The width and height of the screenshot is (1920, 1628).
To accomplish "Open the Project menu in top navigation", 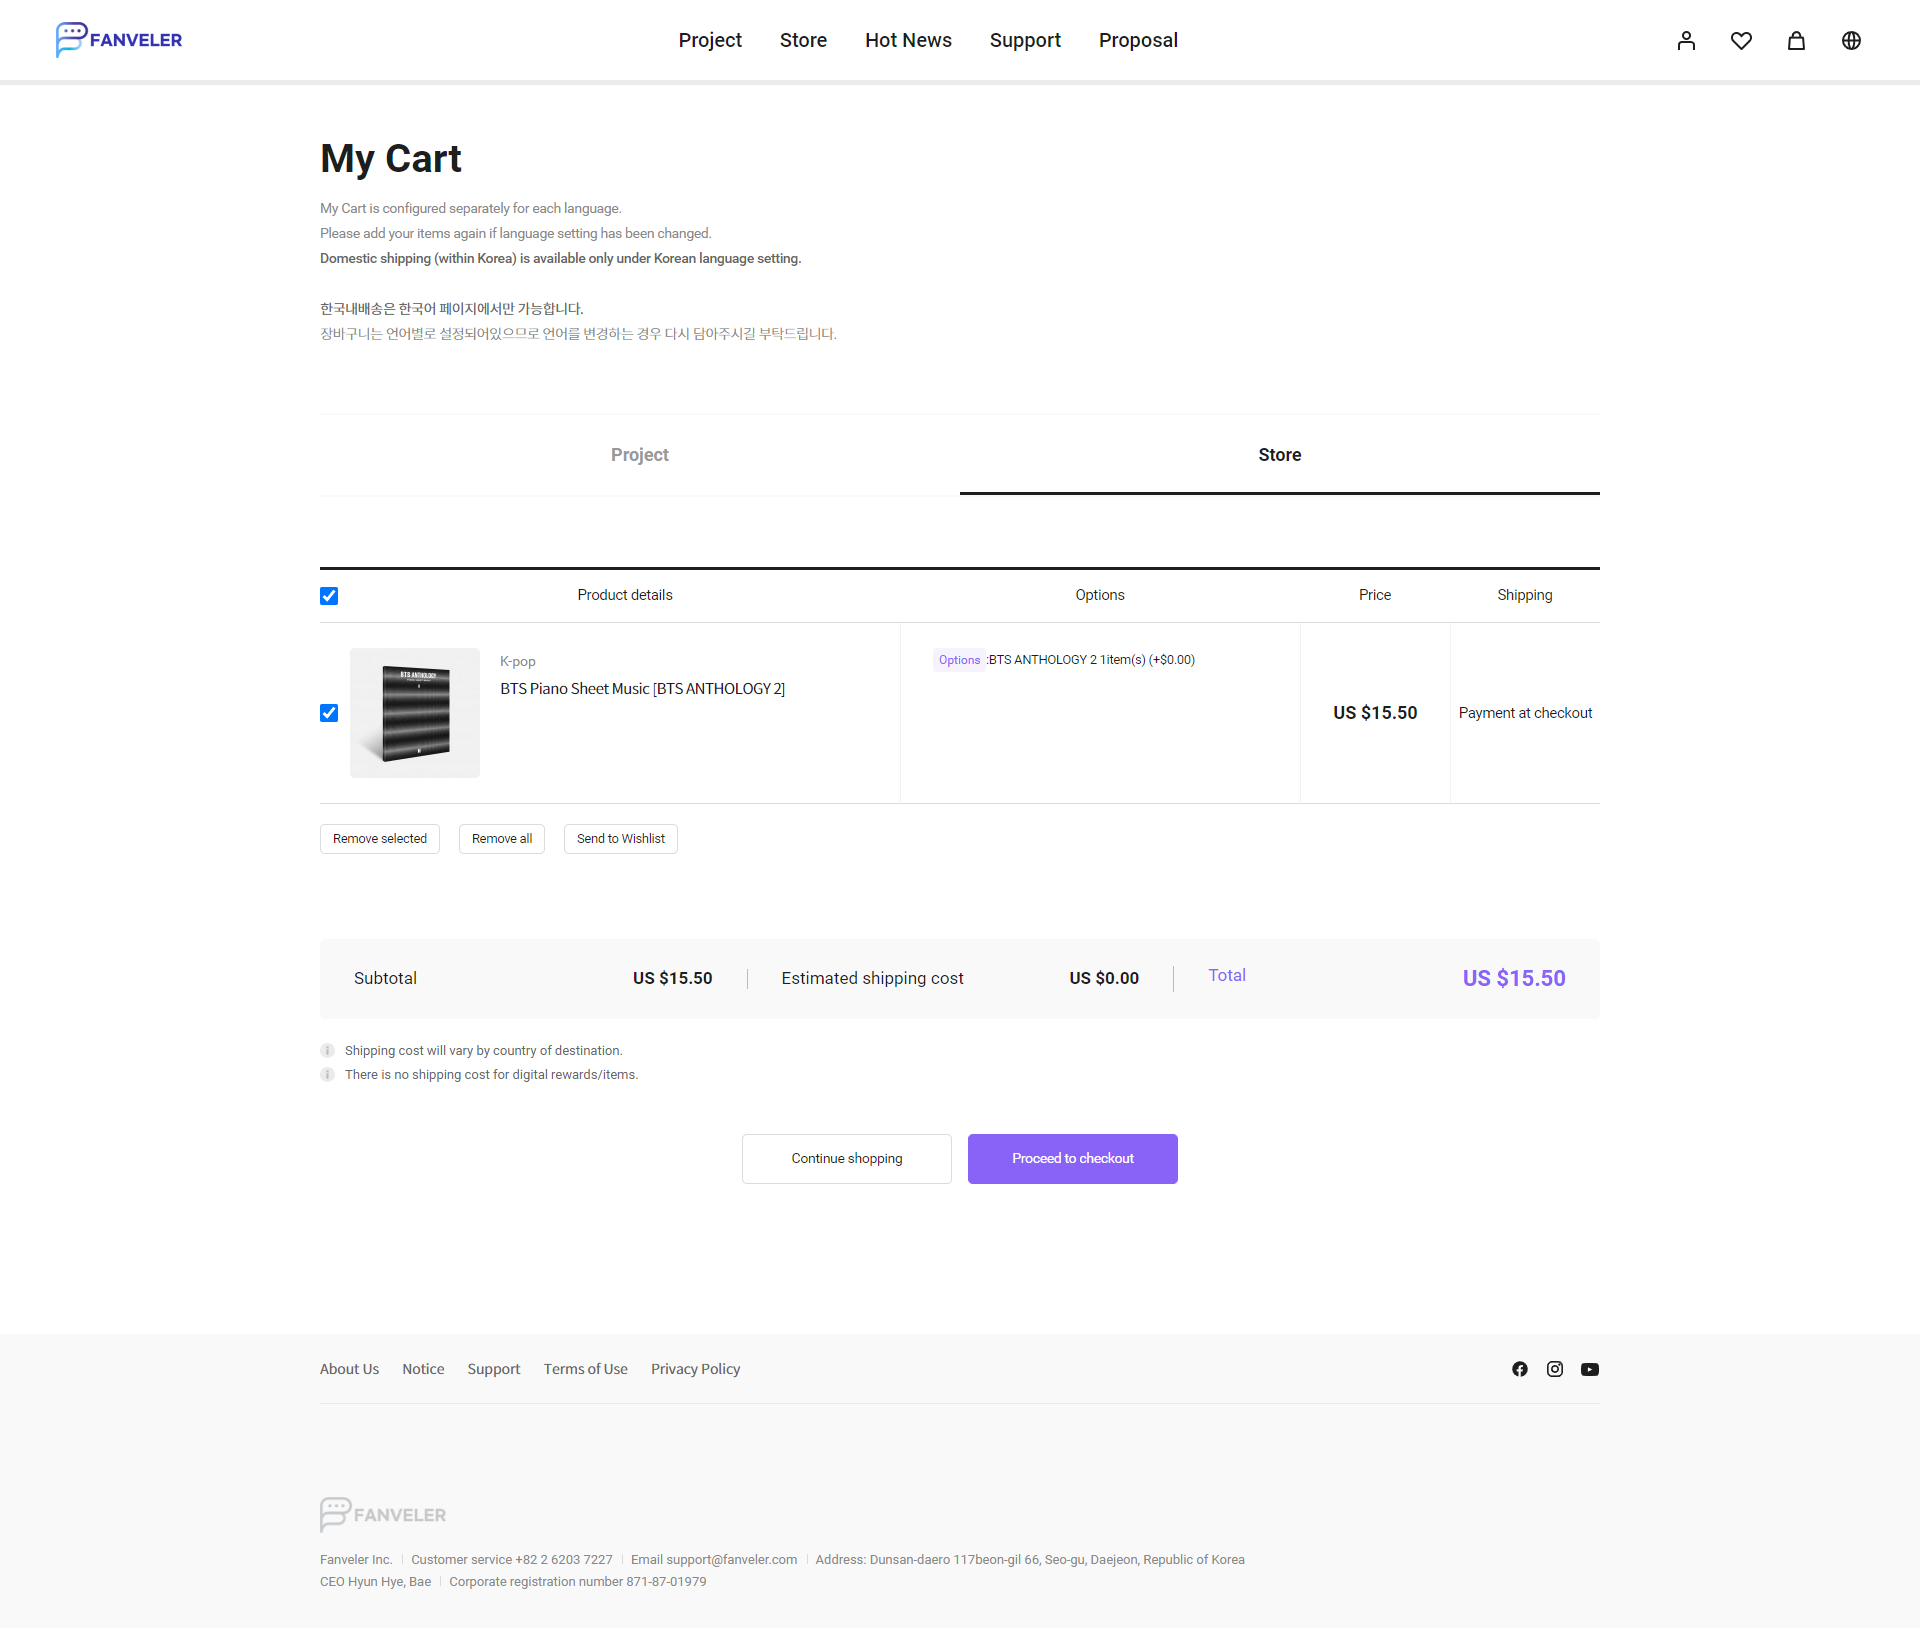I will (x=710, y=40).
